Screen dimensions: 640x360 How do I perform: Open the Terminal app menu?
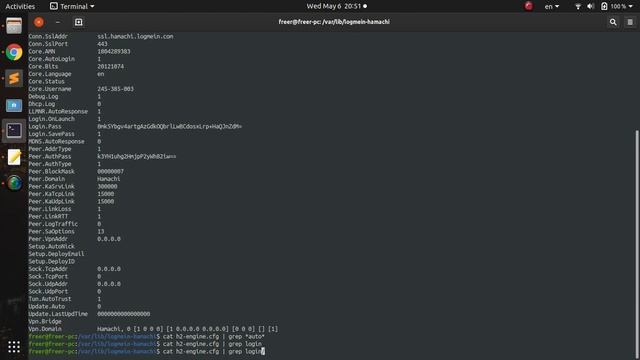coord(72,6)
